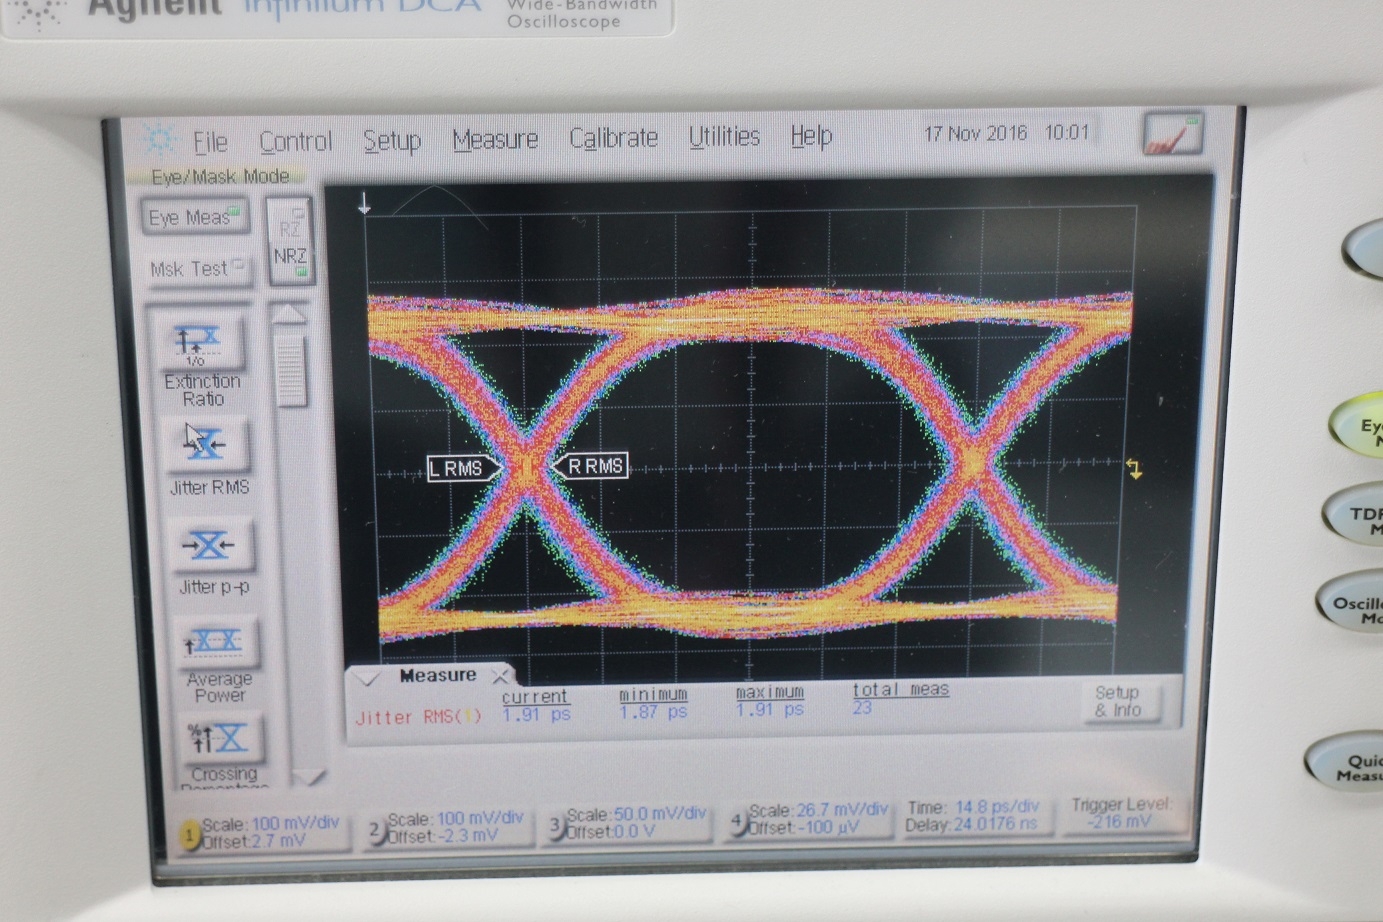Click the waveform icon at top right

click(x=1172, y=133)
